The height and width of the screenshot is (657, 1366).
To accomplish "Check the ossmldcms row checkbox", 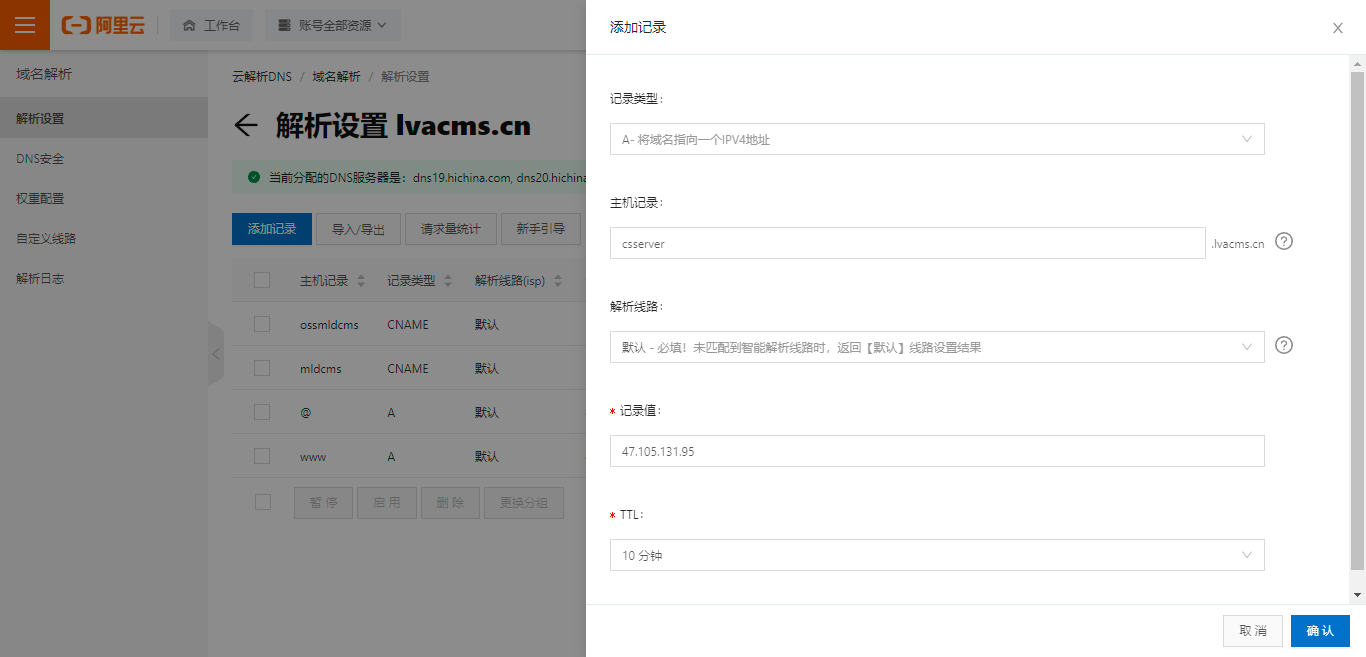I will click(x=262, y=324).
